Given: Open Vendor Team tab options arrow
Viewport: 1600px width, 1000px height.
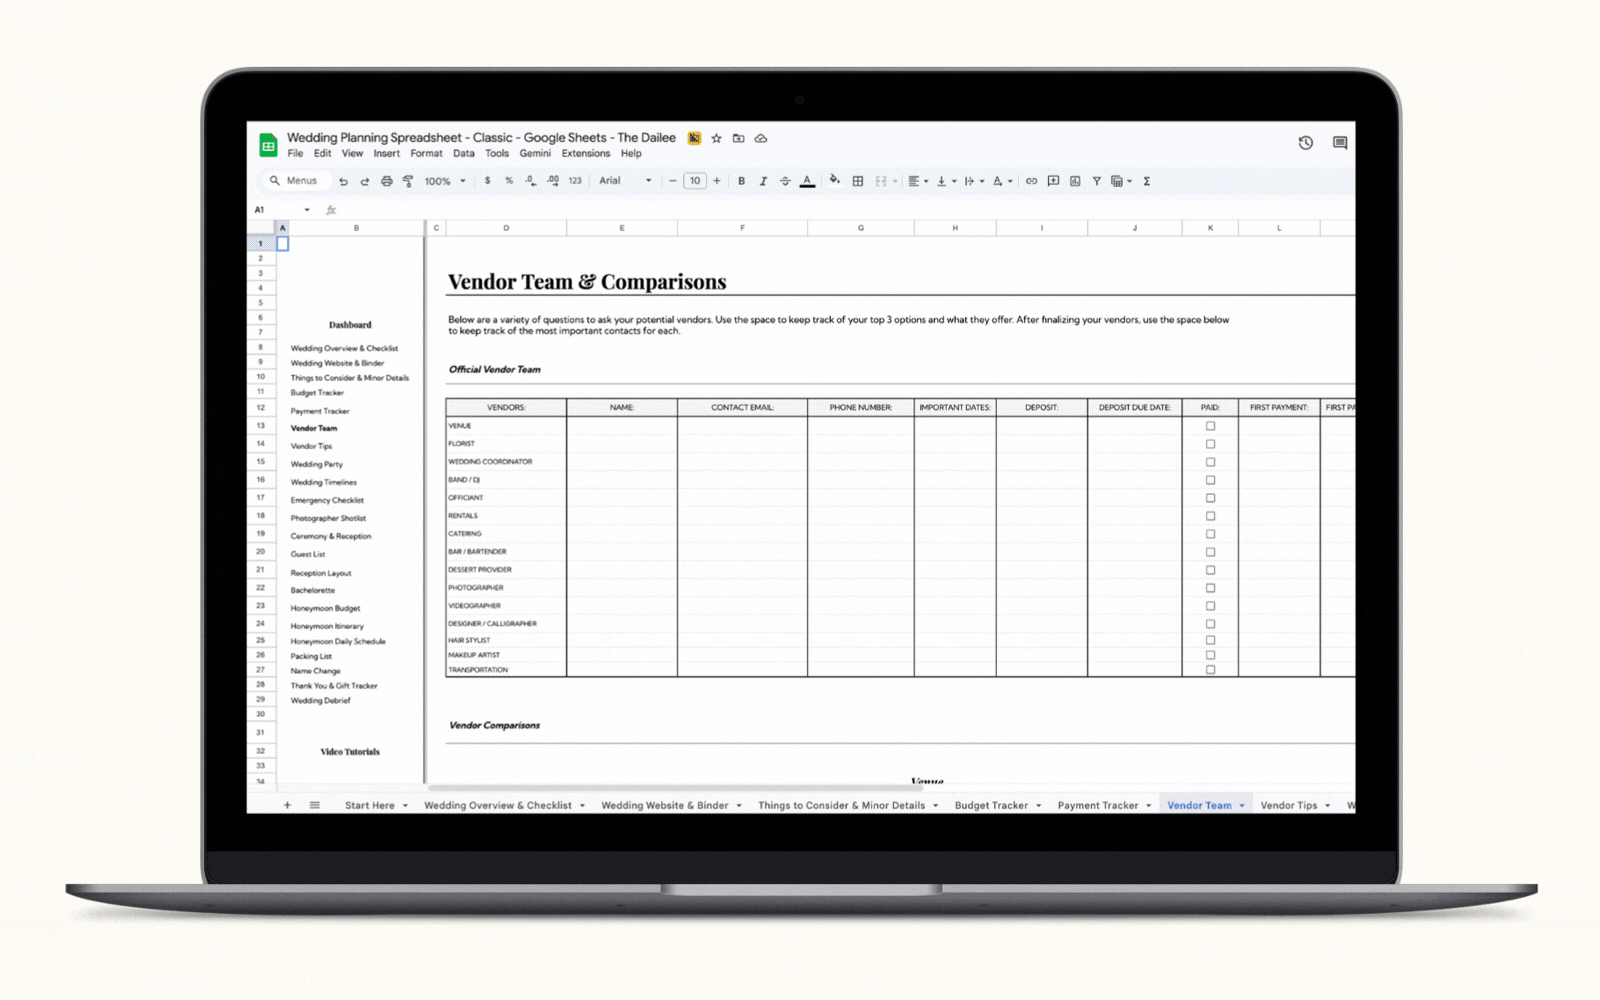Looking at the screenshot, I should 1242,806.
